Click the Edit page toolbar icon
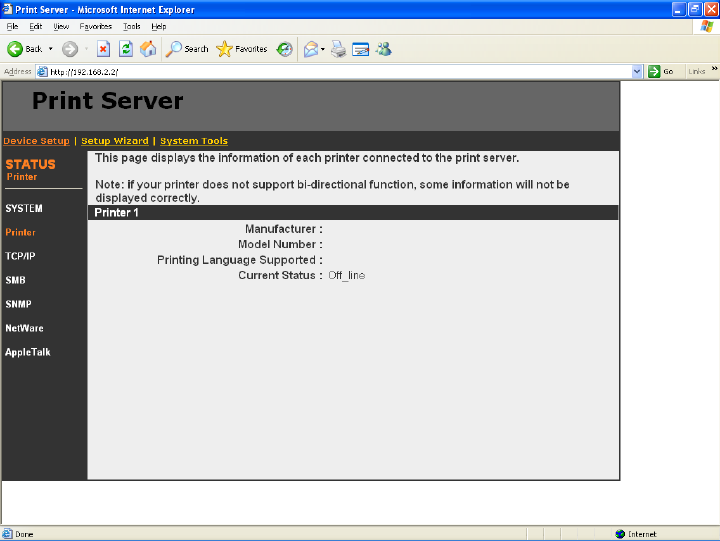The height and width of the screenshot is (541, 720). [360, 49]
